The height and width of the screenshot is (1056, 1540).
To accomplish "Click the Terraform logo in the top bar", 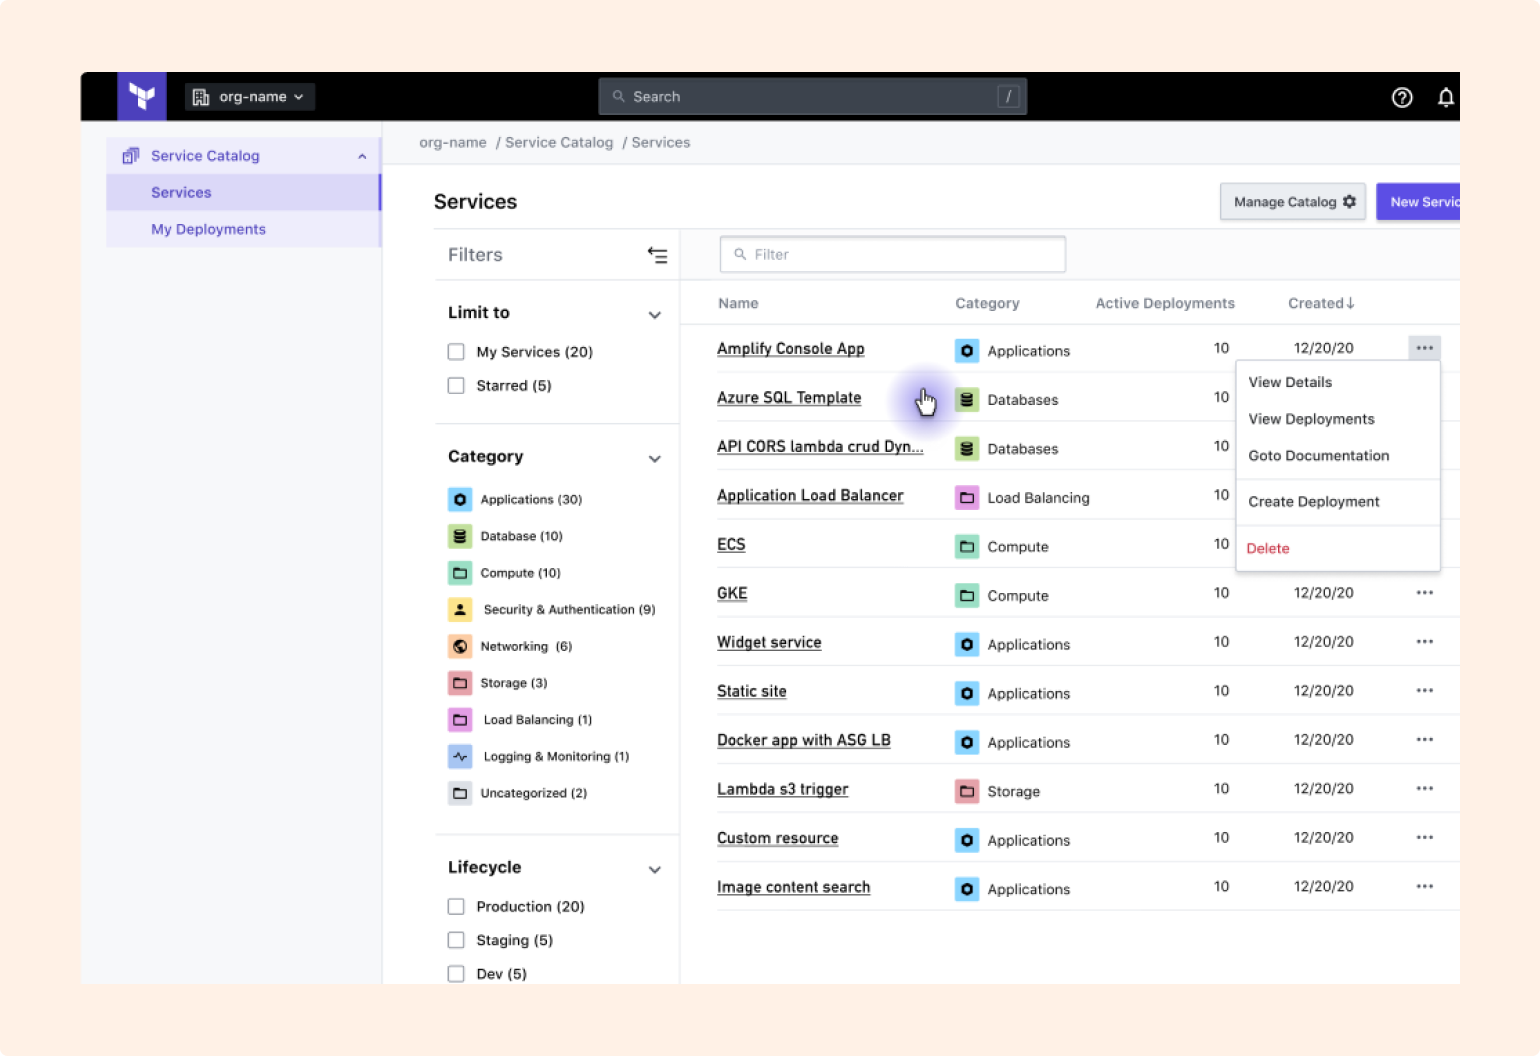I will (142, 96).
